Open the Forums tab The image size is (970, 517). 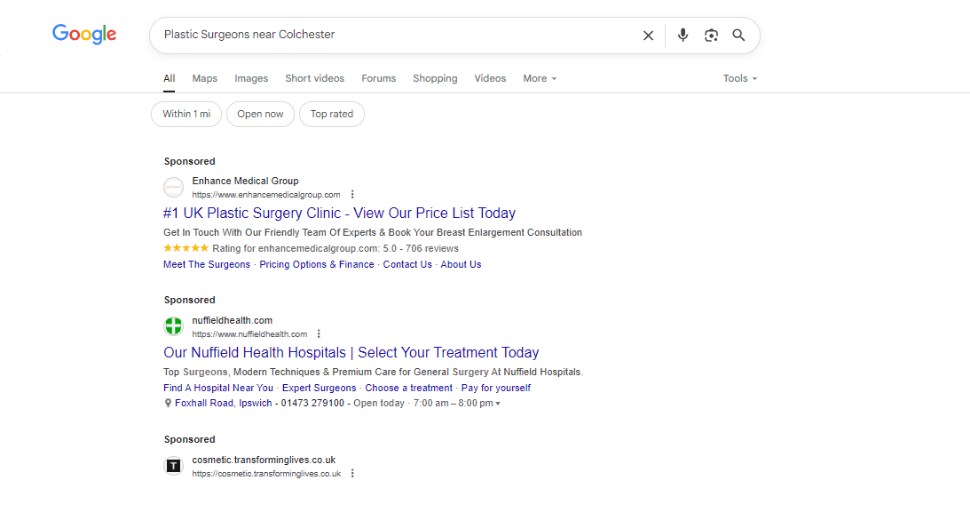379,79
